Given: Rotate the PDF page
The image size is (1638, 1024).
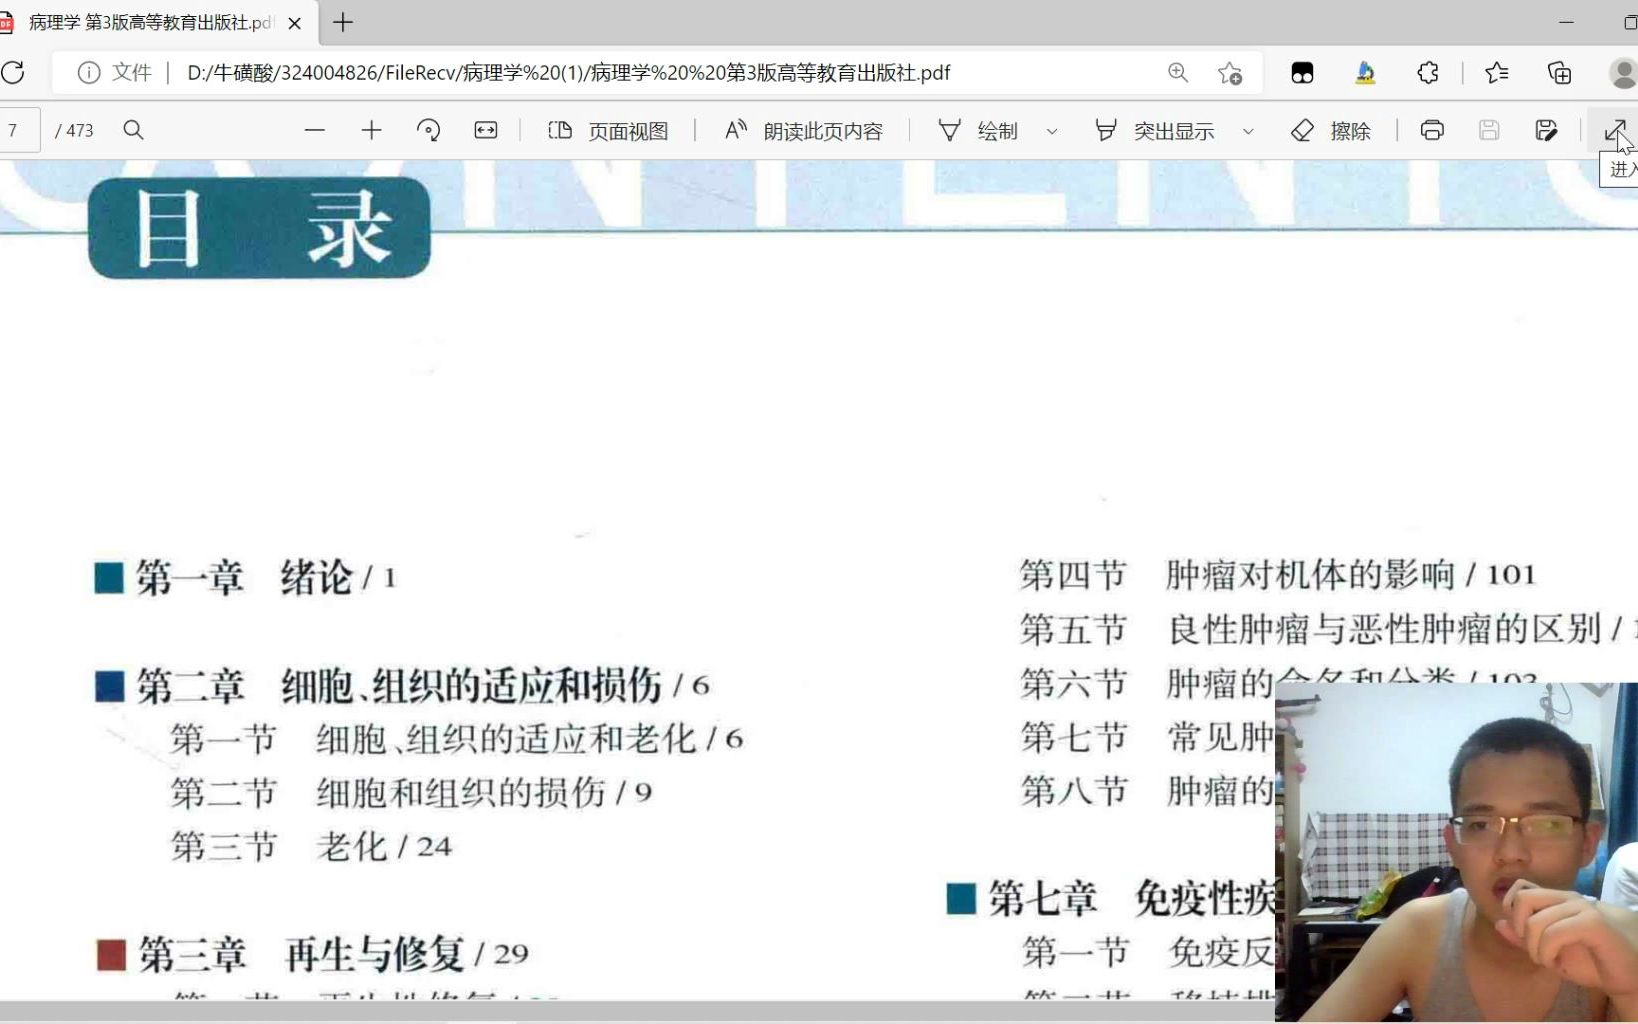Looking at the screenshot, I should [x=429, y=130].
